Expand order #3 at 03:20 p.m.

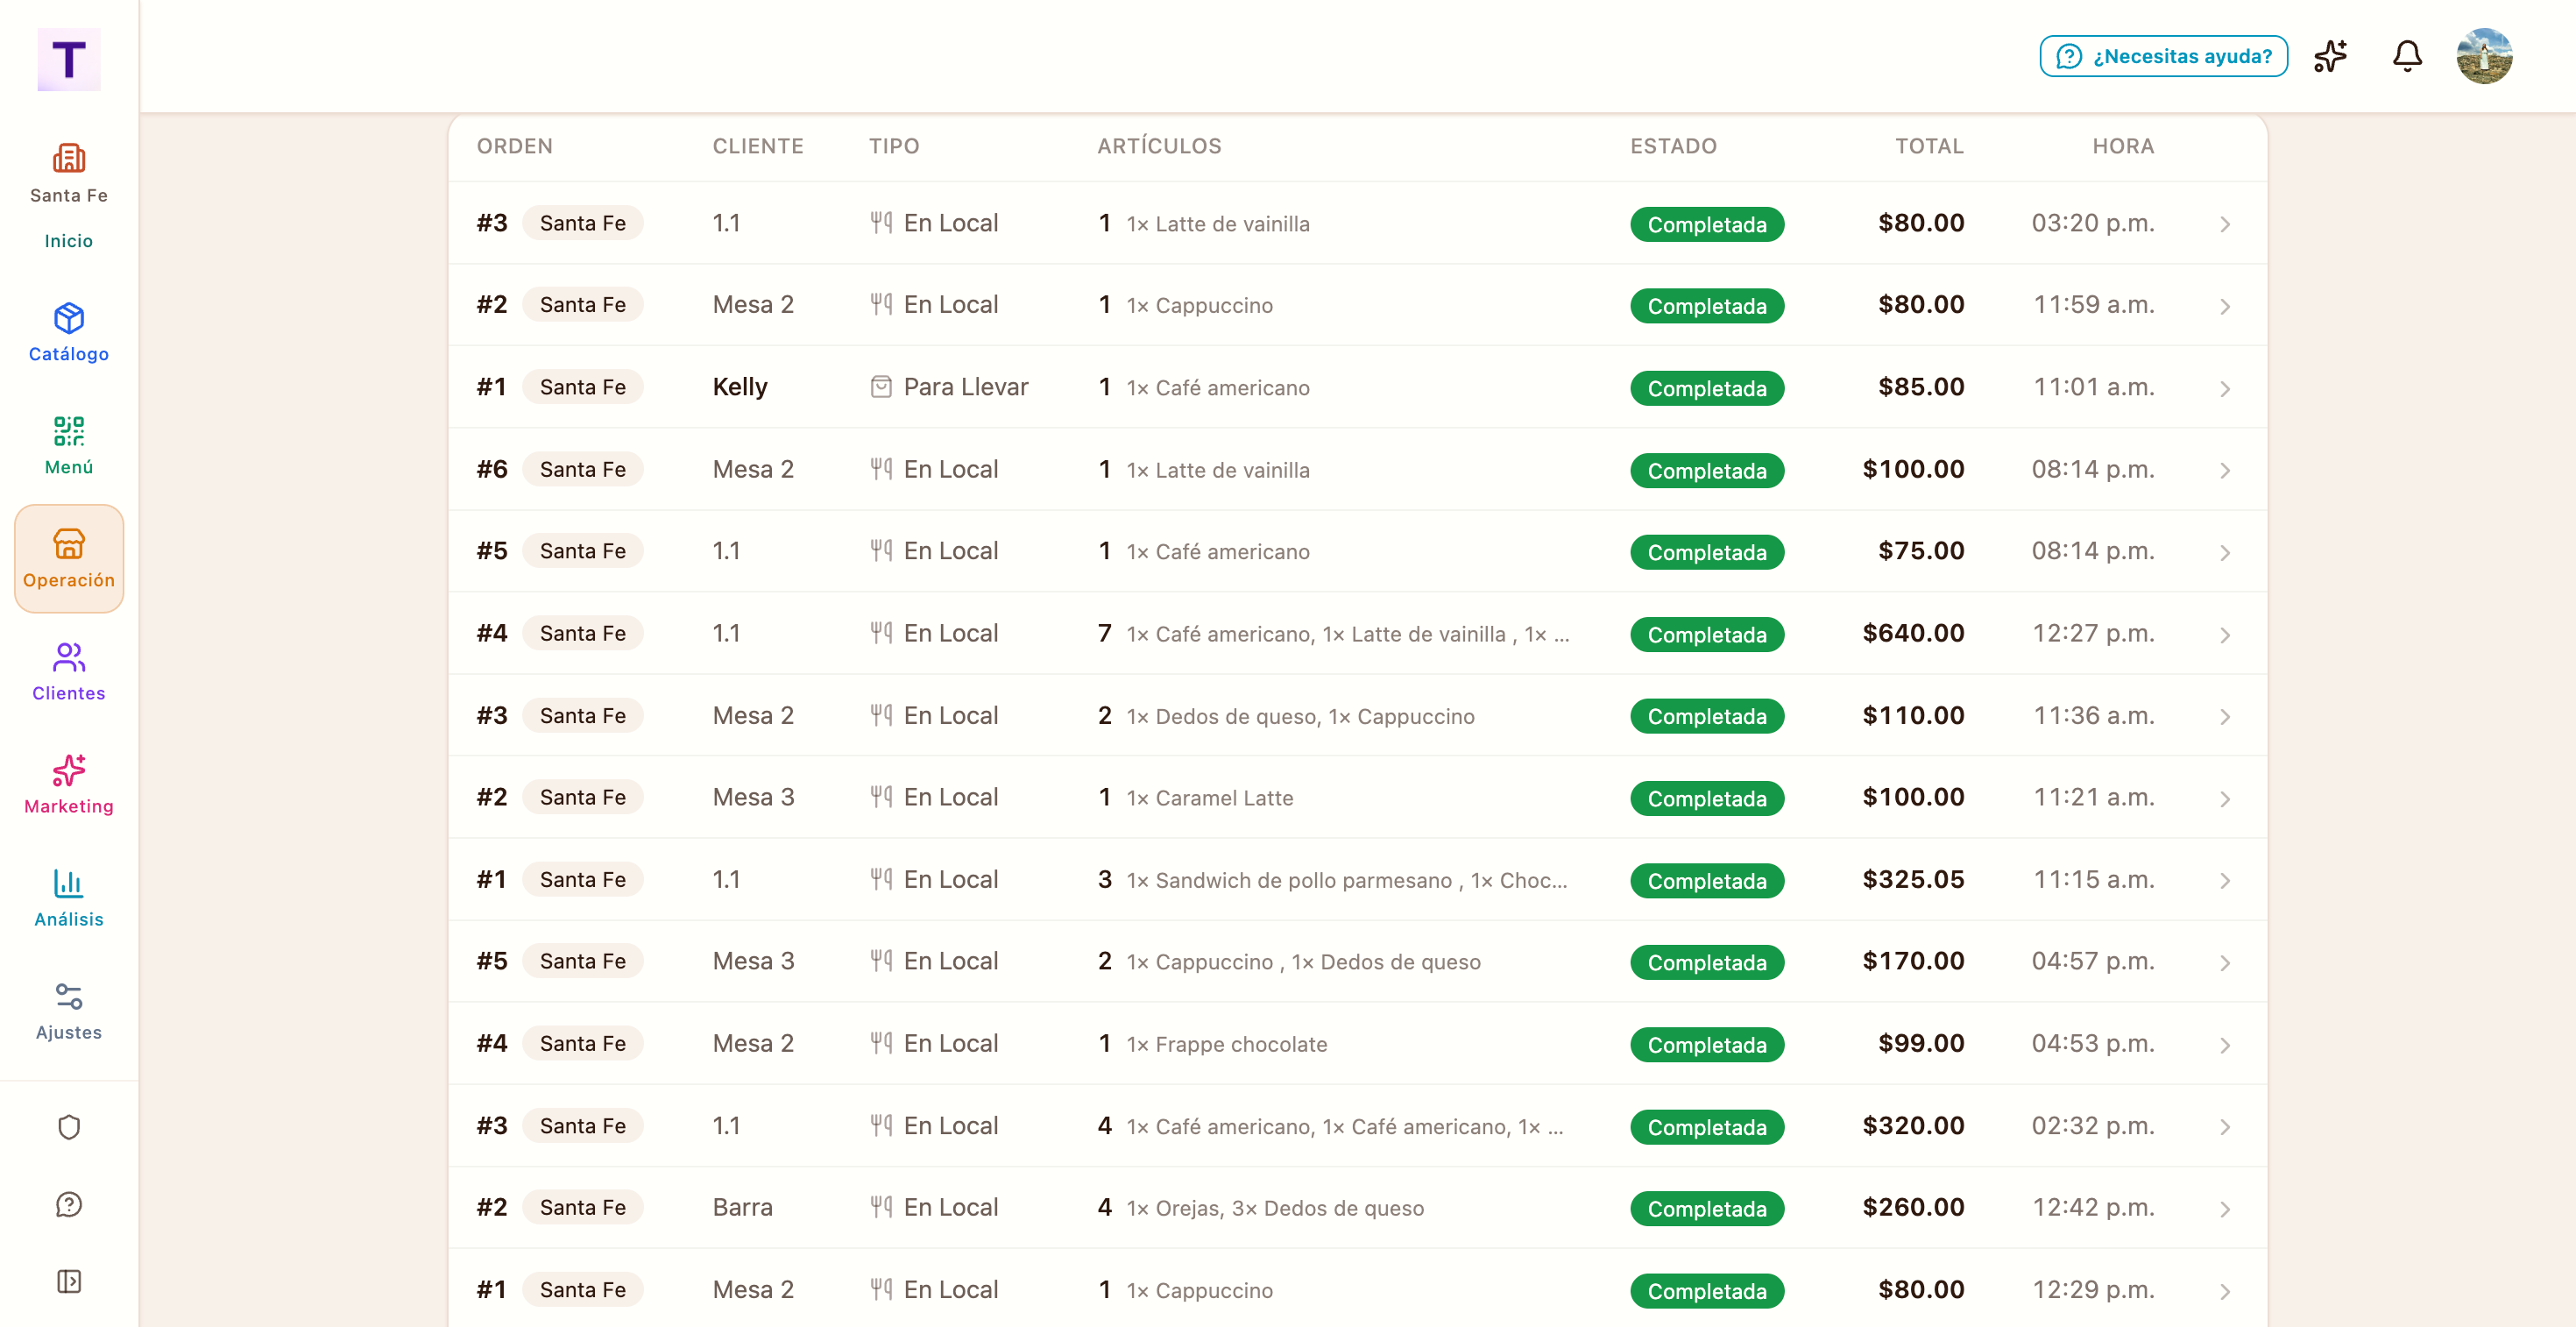[2225, 224]
